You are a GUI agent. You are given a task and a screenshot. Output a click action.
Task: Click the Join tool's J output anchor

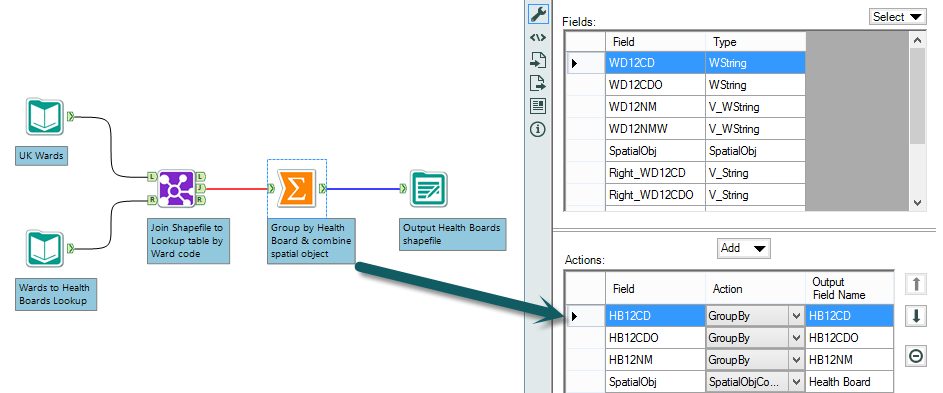point(200,188)
